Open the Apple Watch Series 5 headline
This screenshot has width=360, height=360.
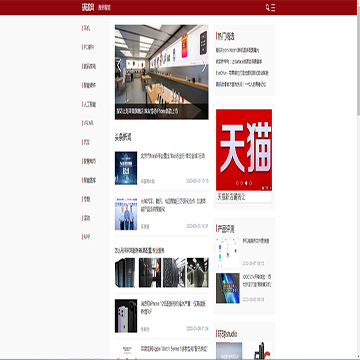(174, 349)
